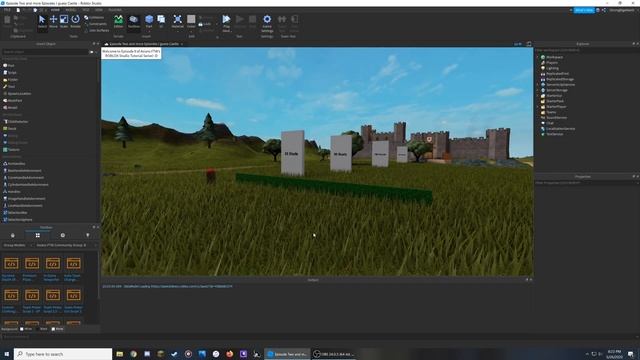This screenshot has width=640, height=360.
Task: Switch to the VIEW ribbon tab
Action: 99,10
